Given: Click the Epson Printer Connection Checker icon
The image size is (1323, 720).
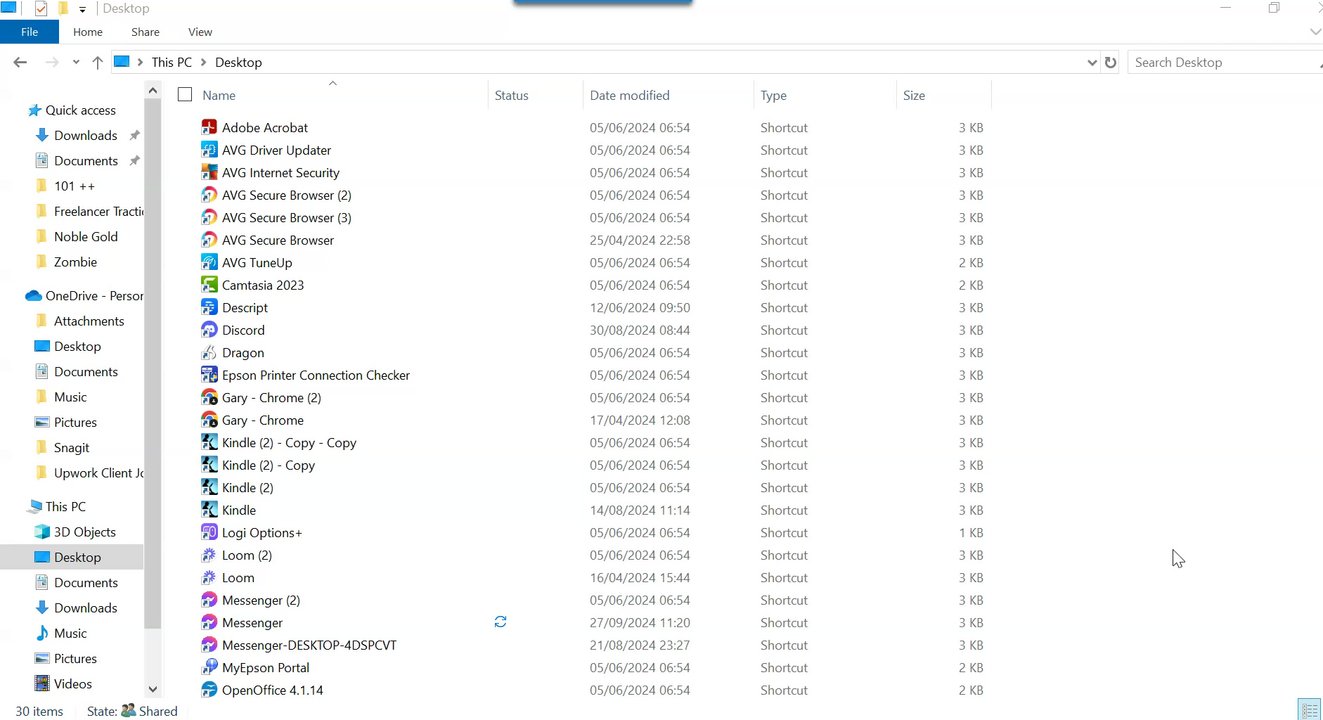Looking at the screenshot, I should 209,375.
